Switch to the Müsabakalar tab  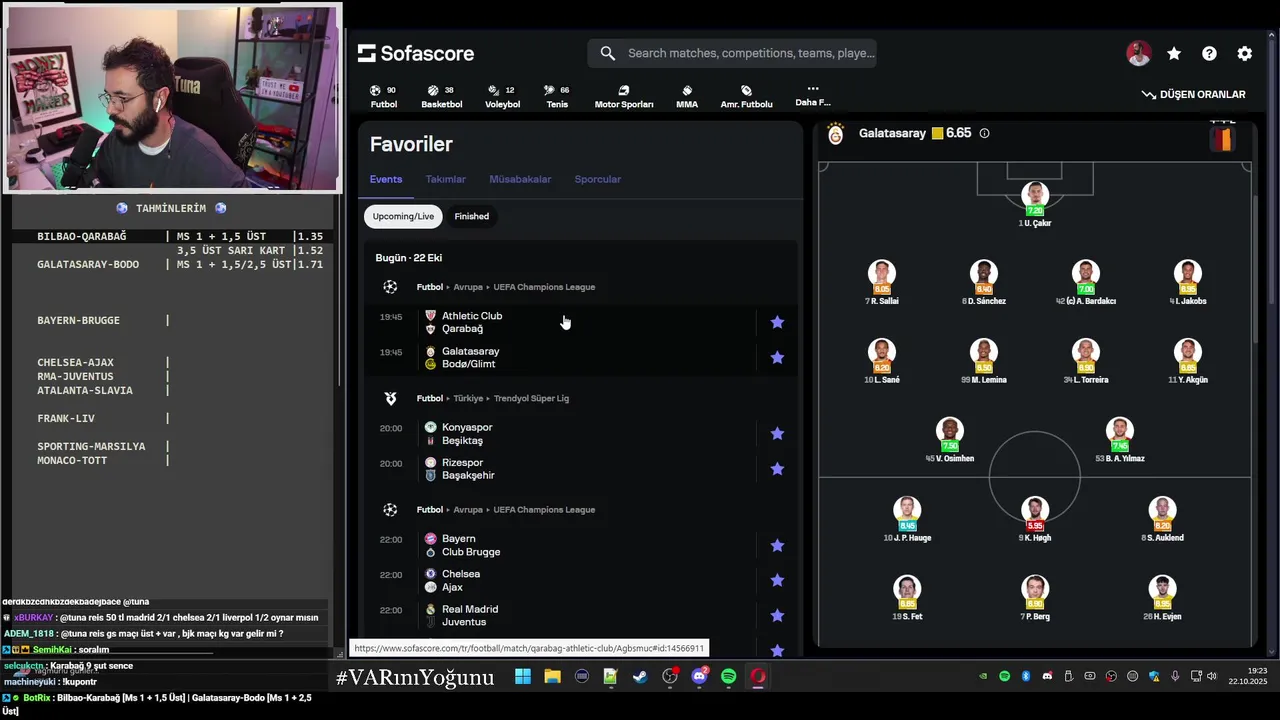click(520, 179)
